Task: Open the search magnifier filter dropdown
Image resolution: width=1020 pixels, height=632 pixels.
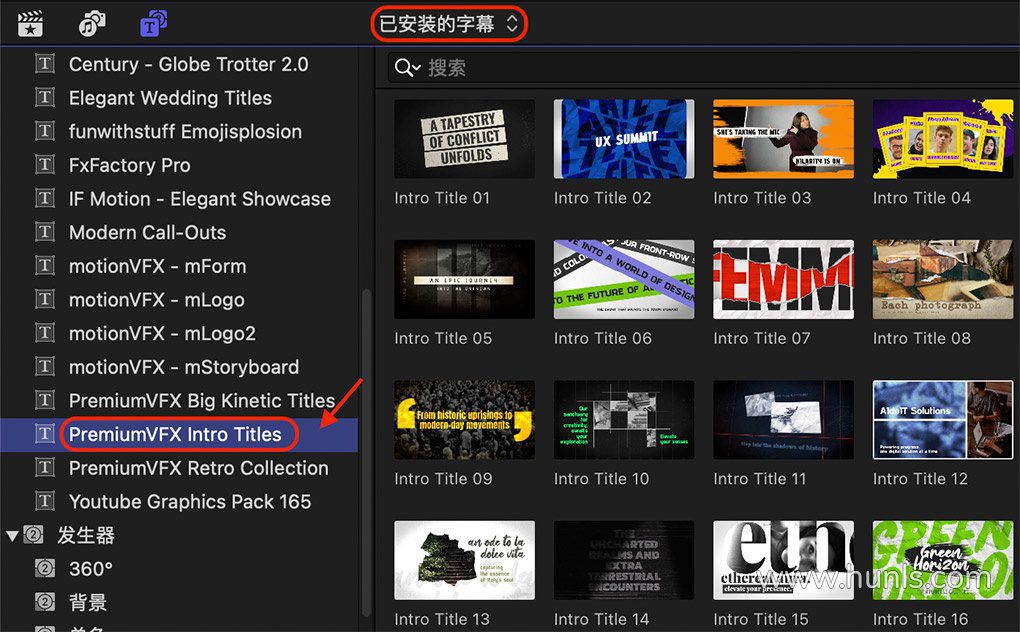Action: coord(408,68)
